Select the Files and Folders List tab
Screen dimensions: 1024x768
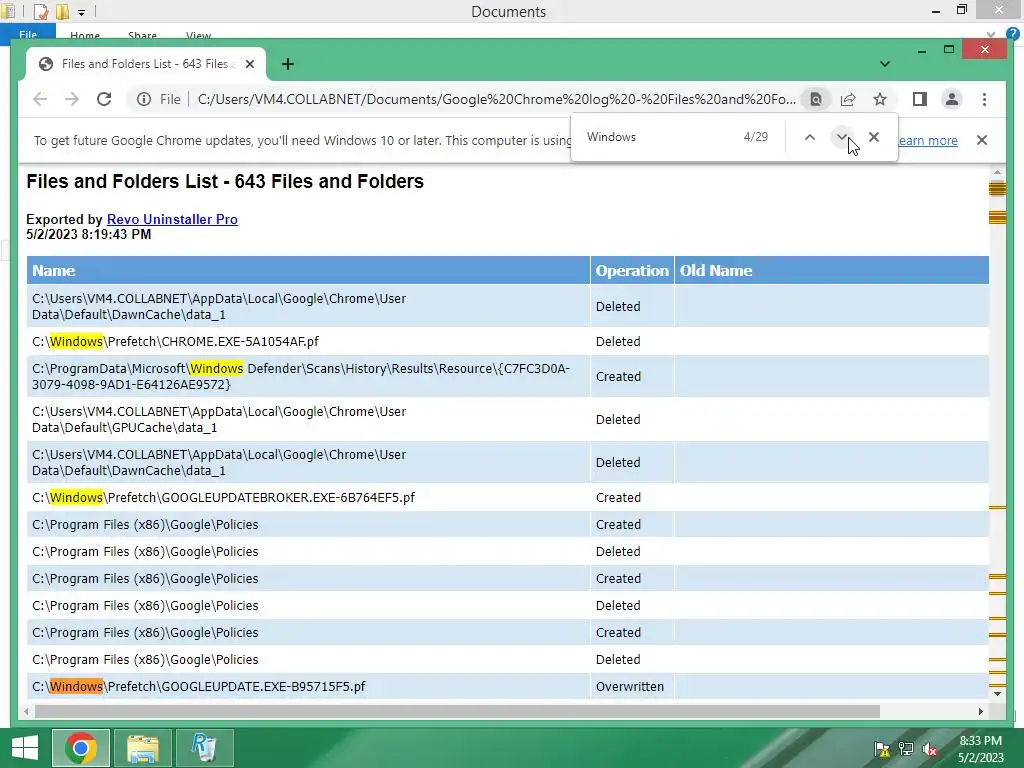tap(145, 64)
